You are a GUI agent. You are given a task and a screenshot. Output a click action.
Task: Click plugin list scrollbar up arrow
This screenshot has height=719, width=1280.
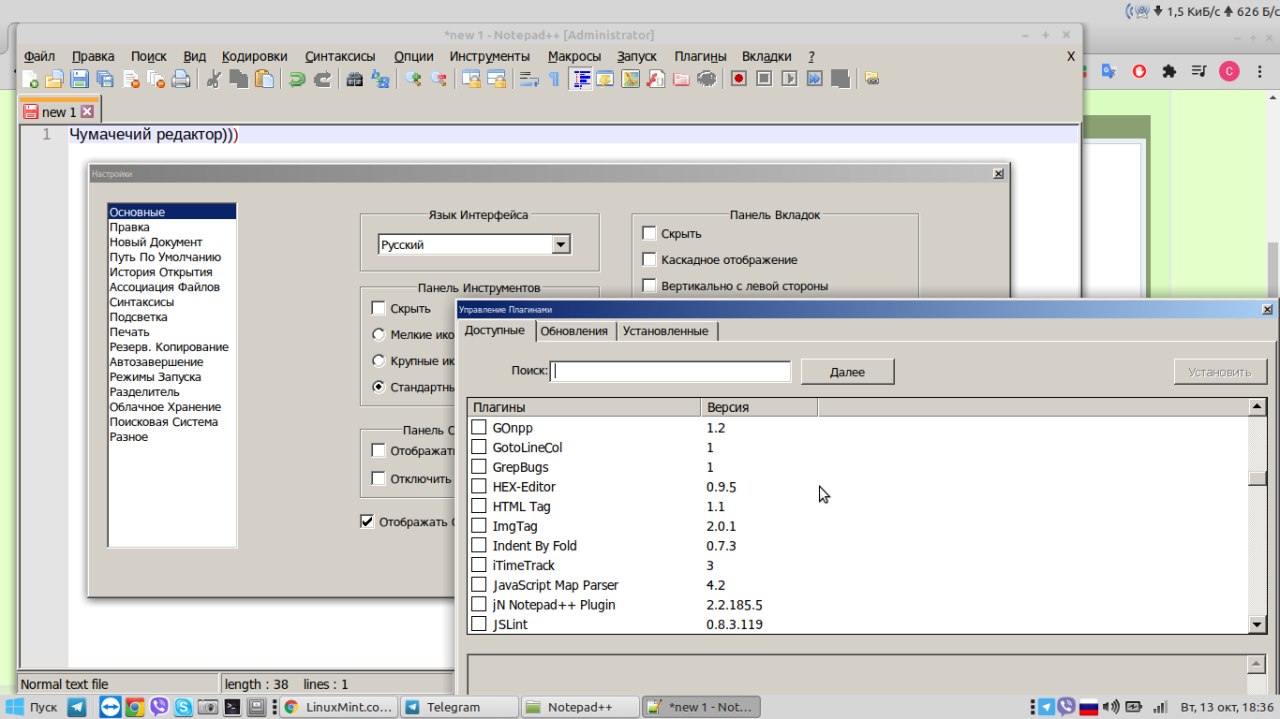tap(1258, 407)
